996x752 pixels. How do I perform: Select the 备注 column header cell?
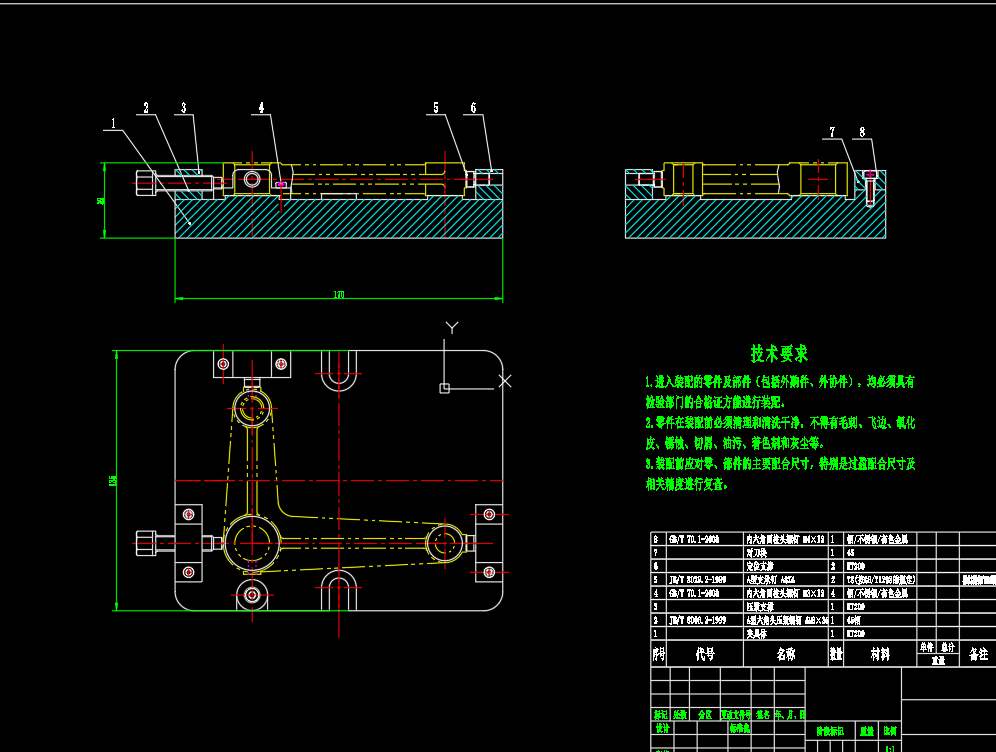click(x=977, y=654)
